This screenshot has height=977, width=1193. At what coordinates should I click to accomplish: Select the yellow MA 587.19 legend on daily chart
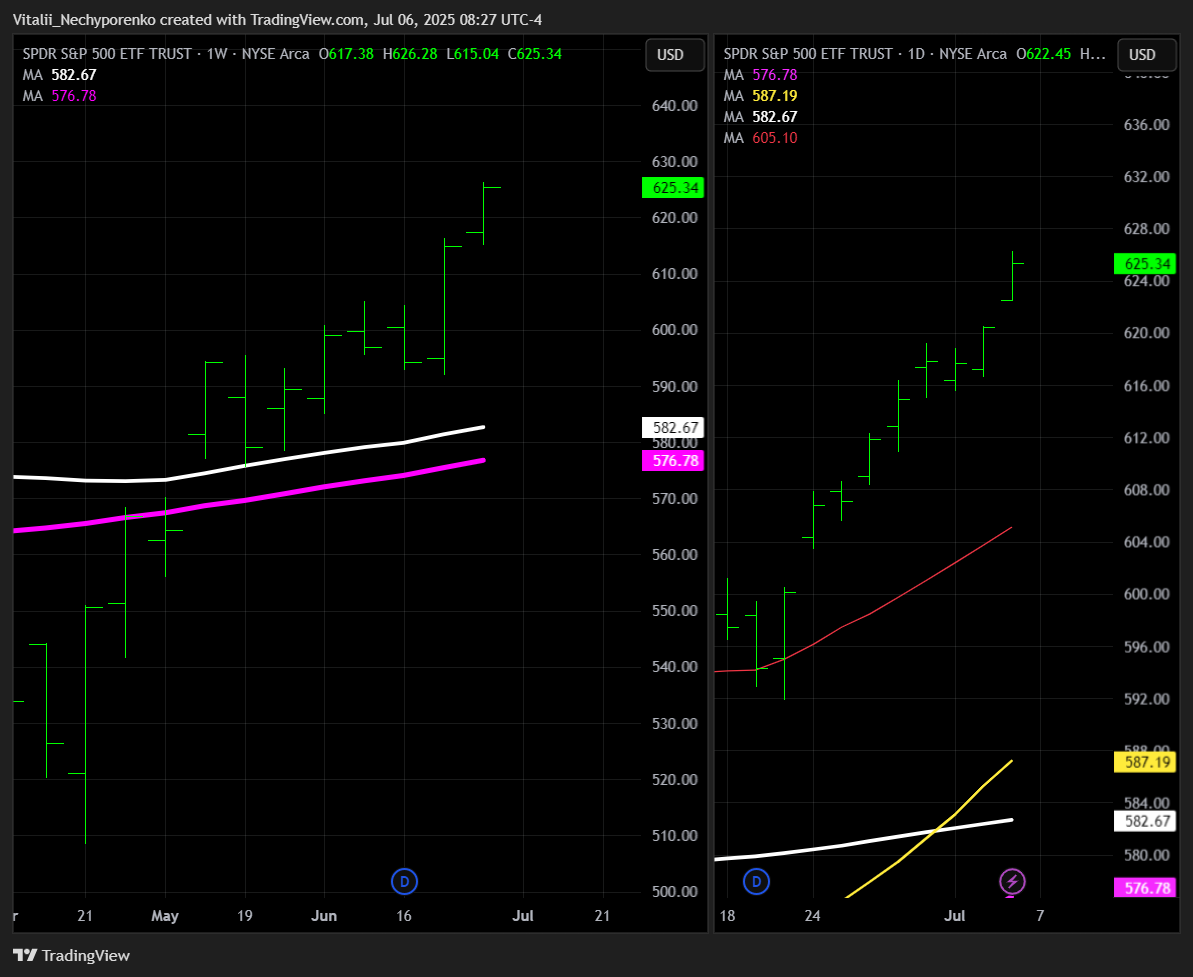pos(760,96)
